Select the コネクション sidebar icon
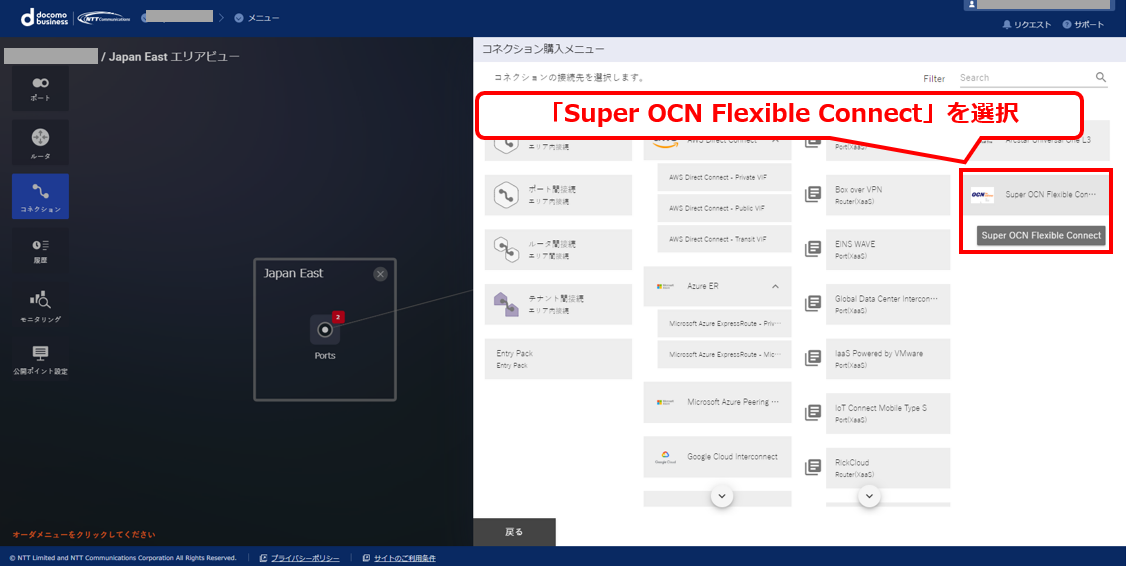This screenshot has height=566, width=1127. pos(40,196)
